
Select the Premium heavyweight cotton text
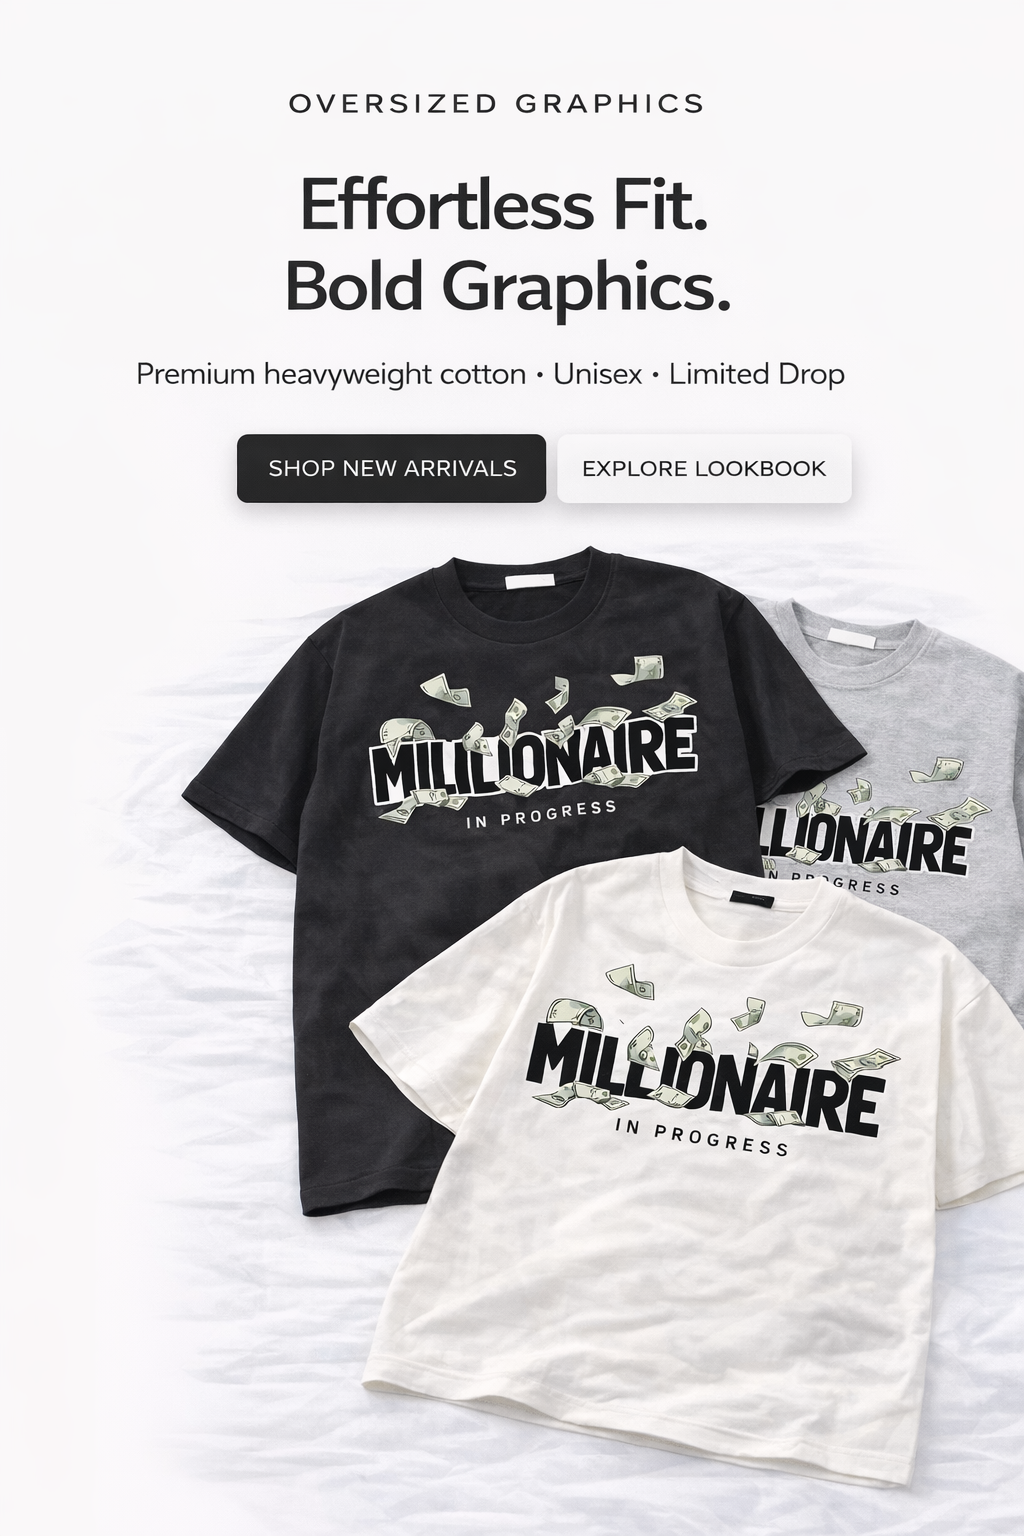(x=331, y=374)
